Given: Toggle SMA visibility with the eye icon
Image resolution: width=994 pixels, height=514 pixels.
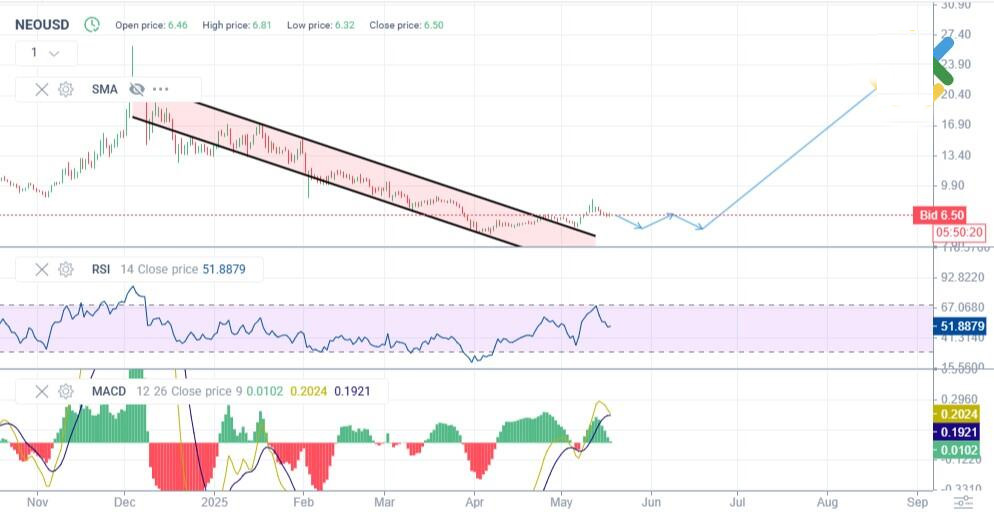Looking at the screenshot, I should point(137,89).
